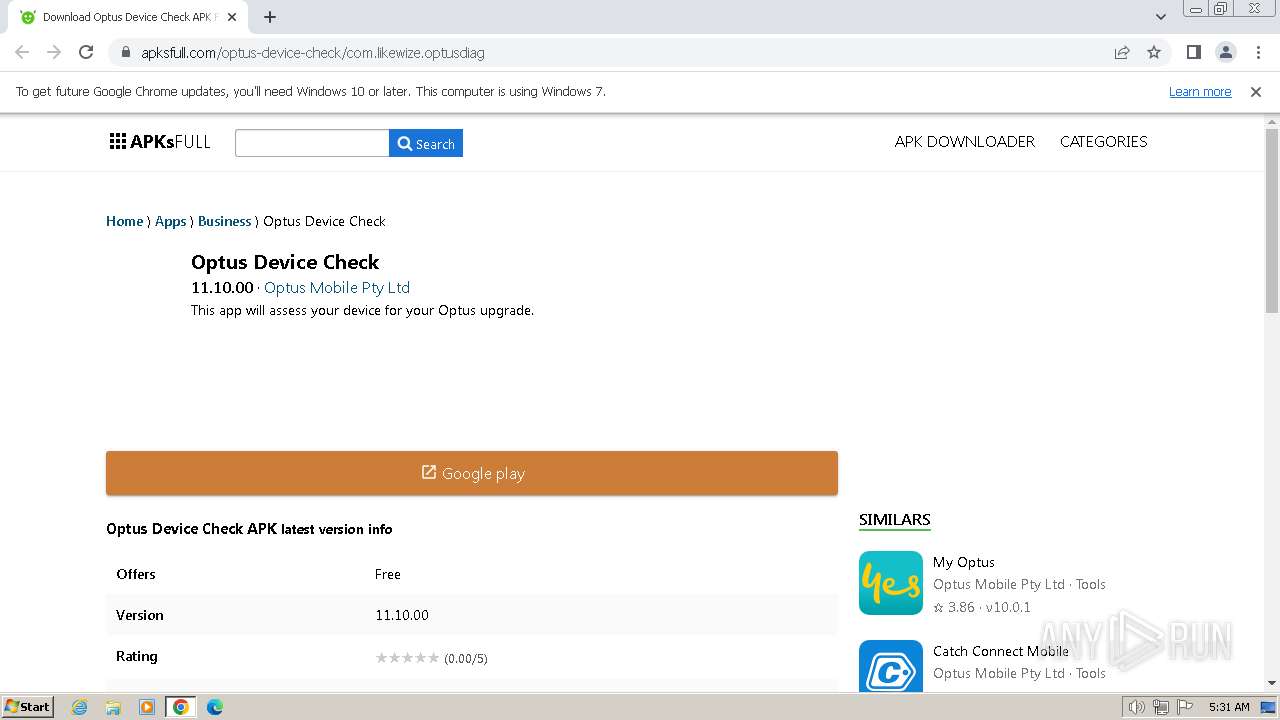Dismiss the Chrome update notification bar
The height and width of the screenshot is (720, 1280).
(x=1256, y=91)
